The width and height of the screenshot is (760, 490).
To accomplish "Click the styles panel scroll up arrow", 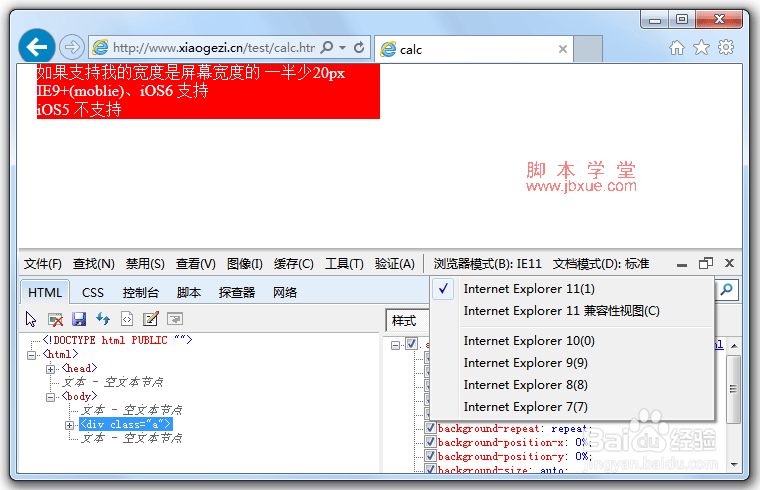I will [x=734, y=346].
